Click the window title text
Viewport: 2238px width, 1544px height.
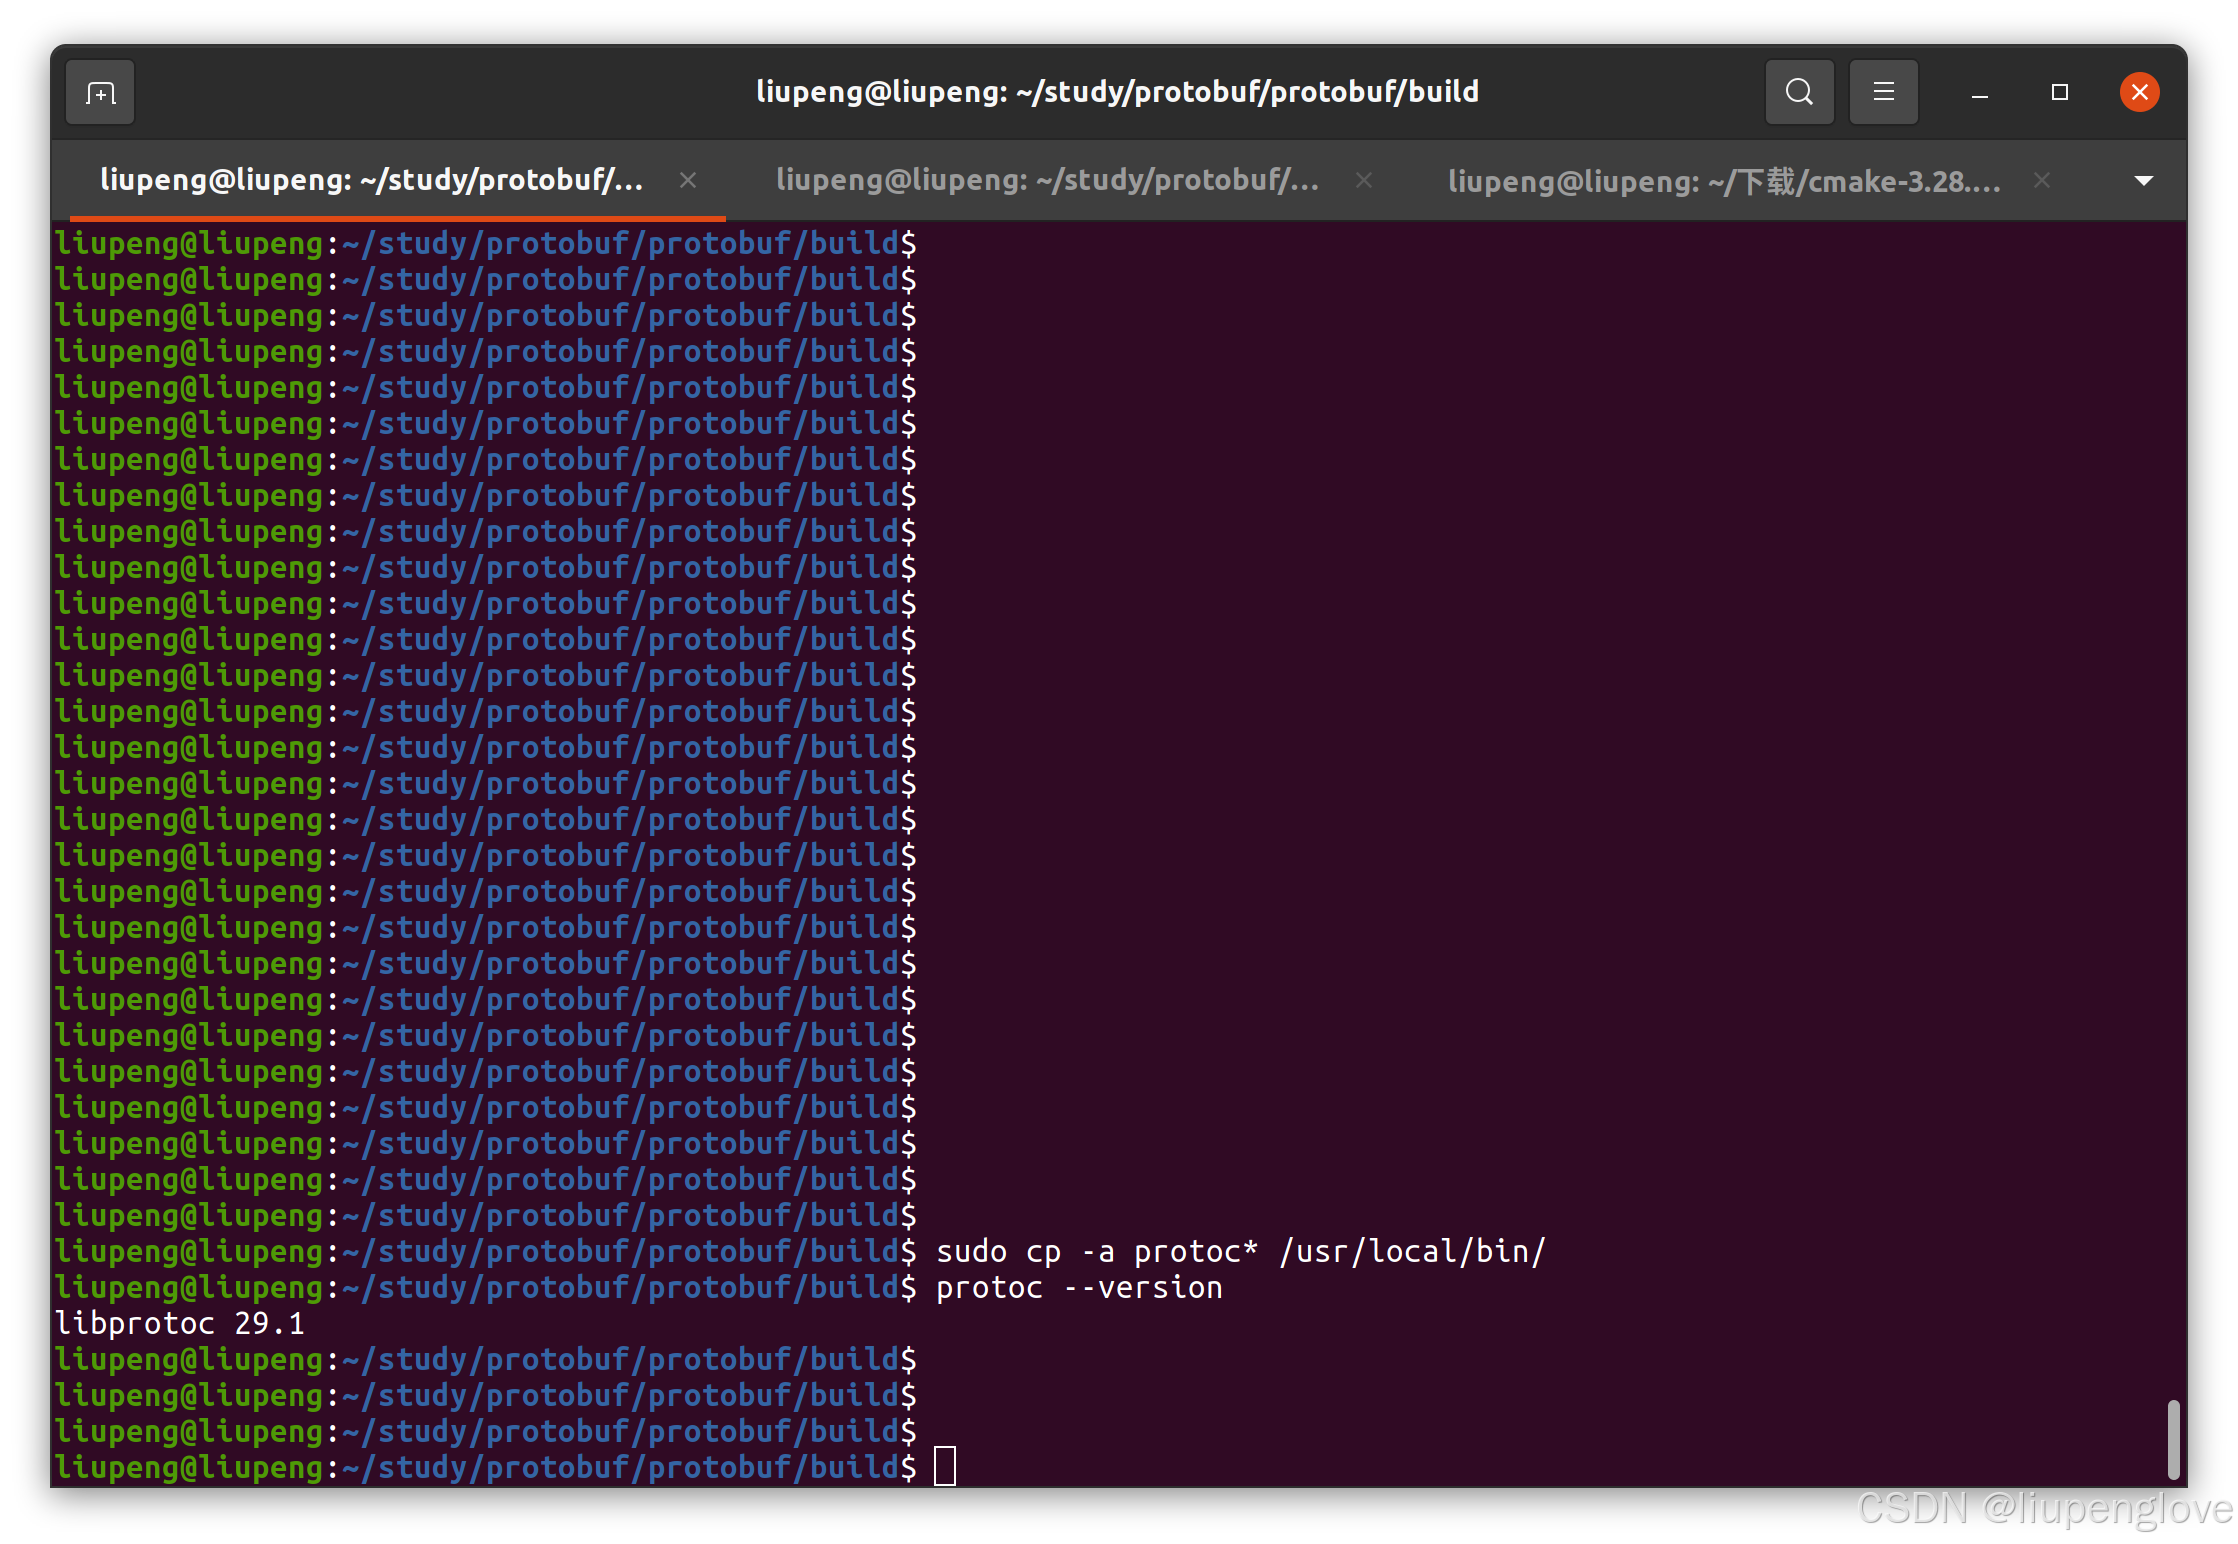click(x=1117, y=92)
